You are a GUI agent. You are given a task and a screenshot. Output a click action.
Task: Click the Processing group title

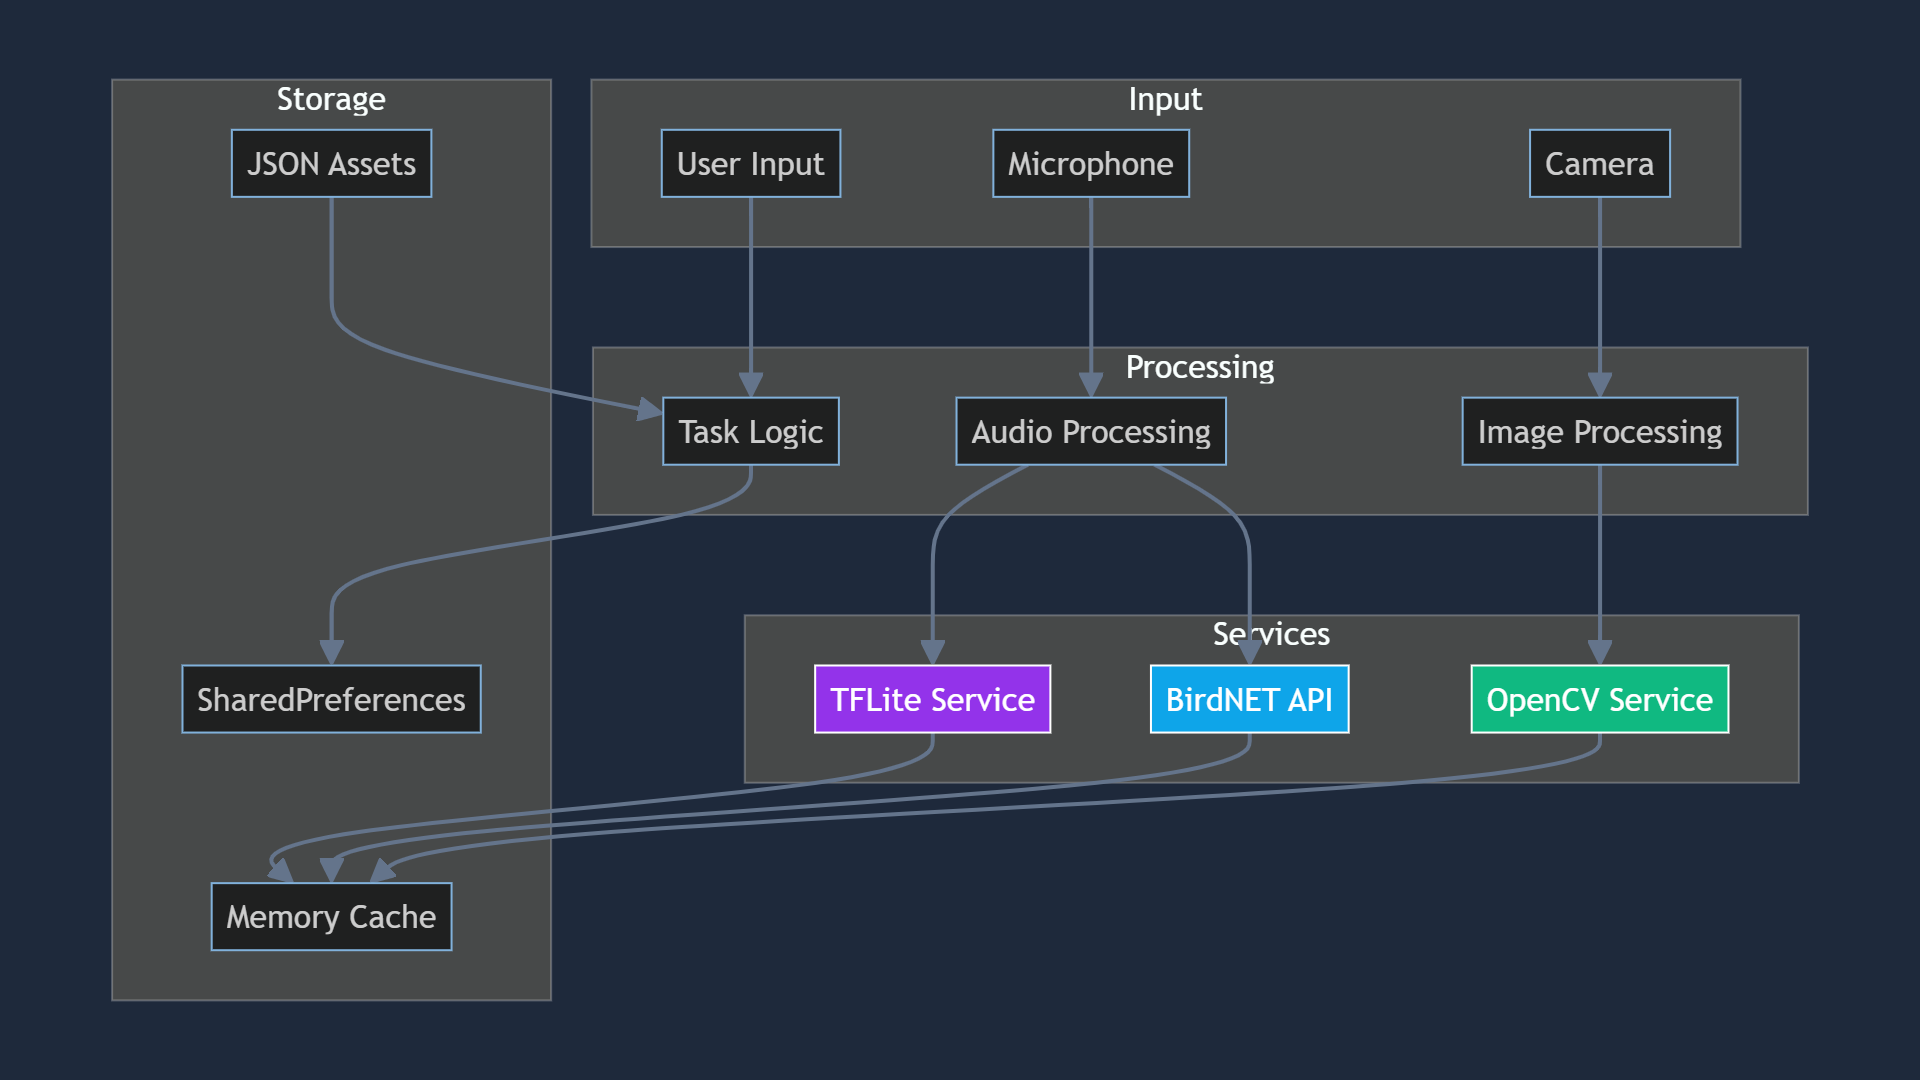pos(1199,368)
